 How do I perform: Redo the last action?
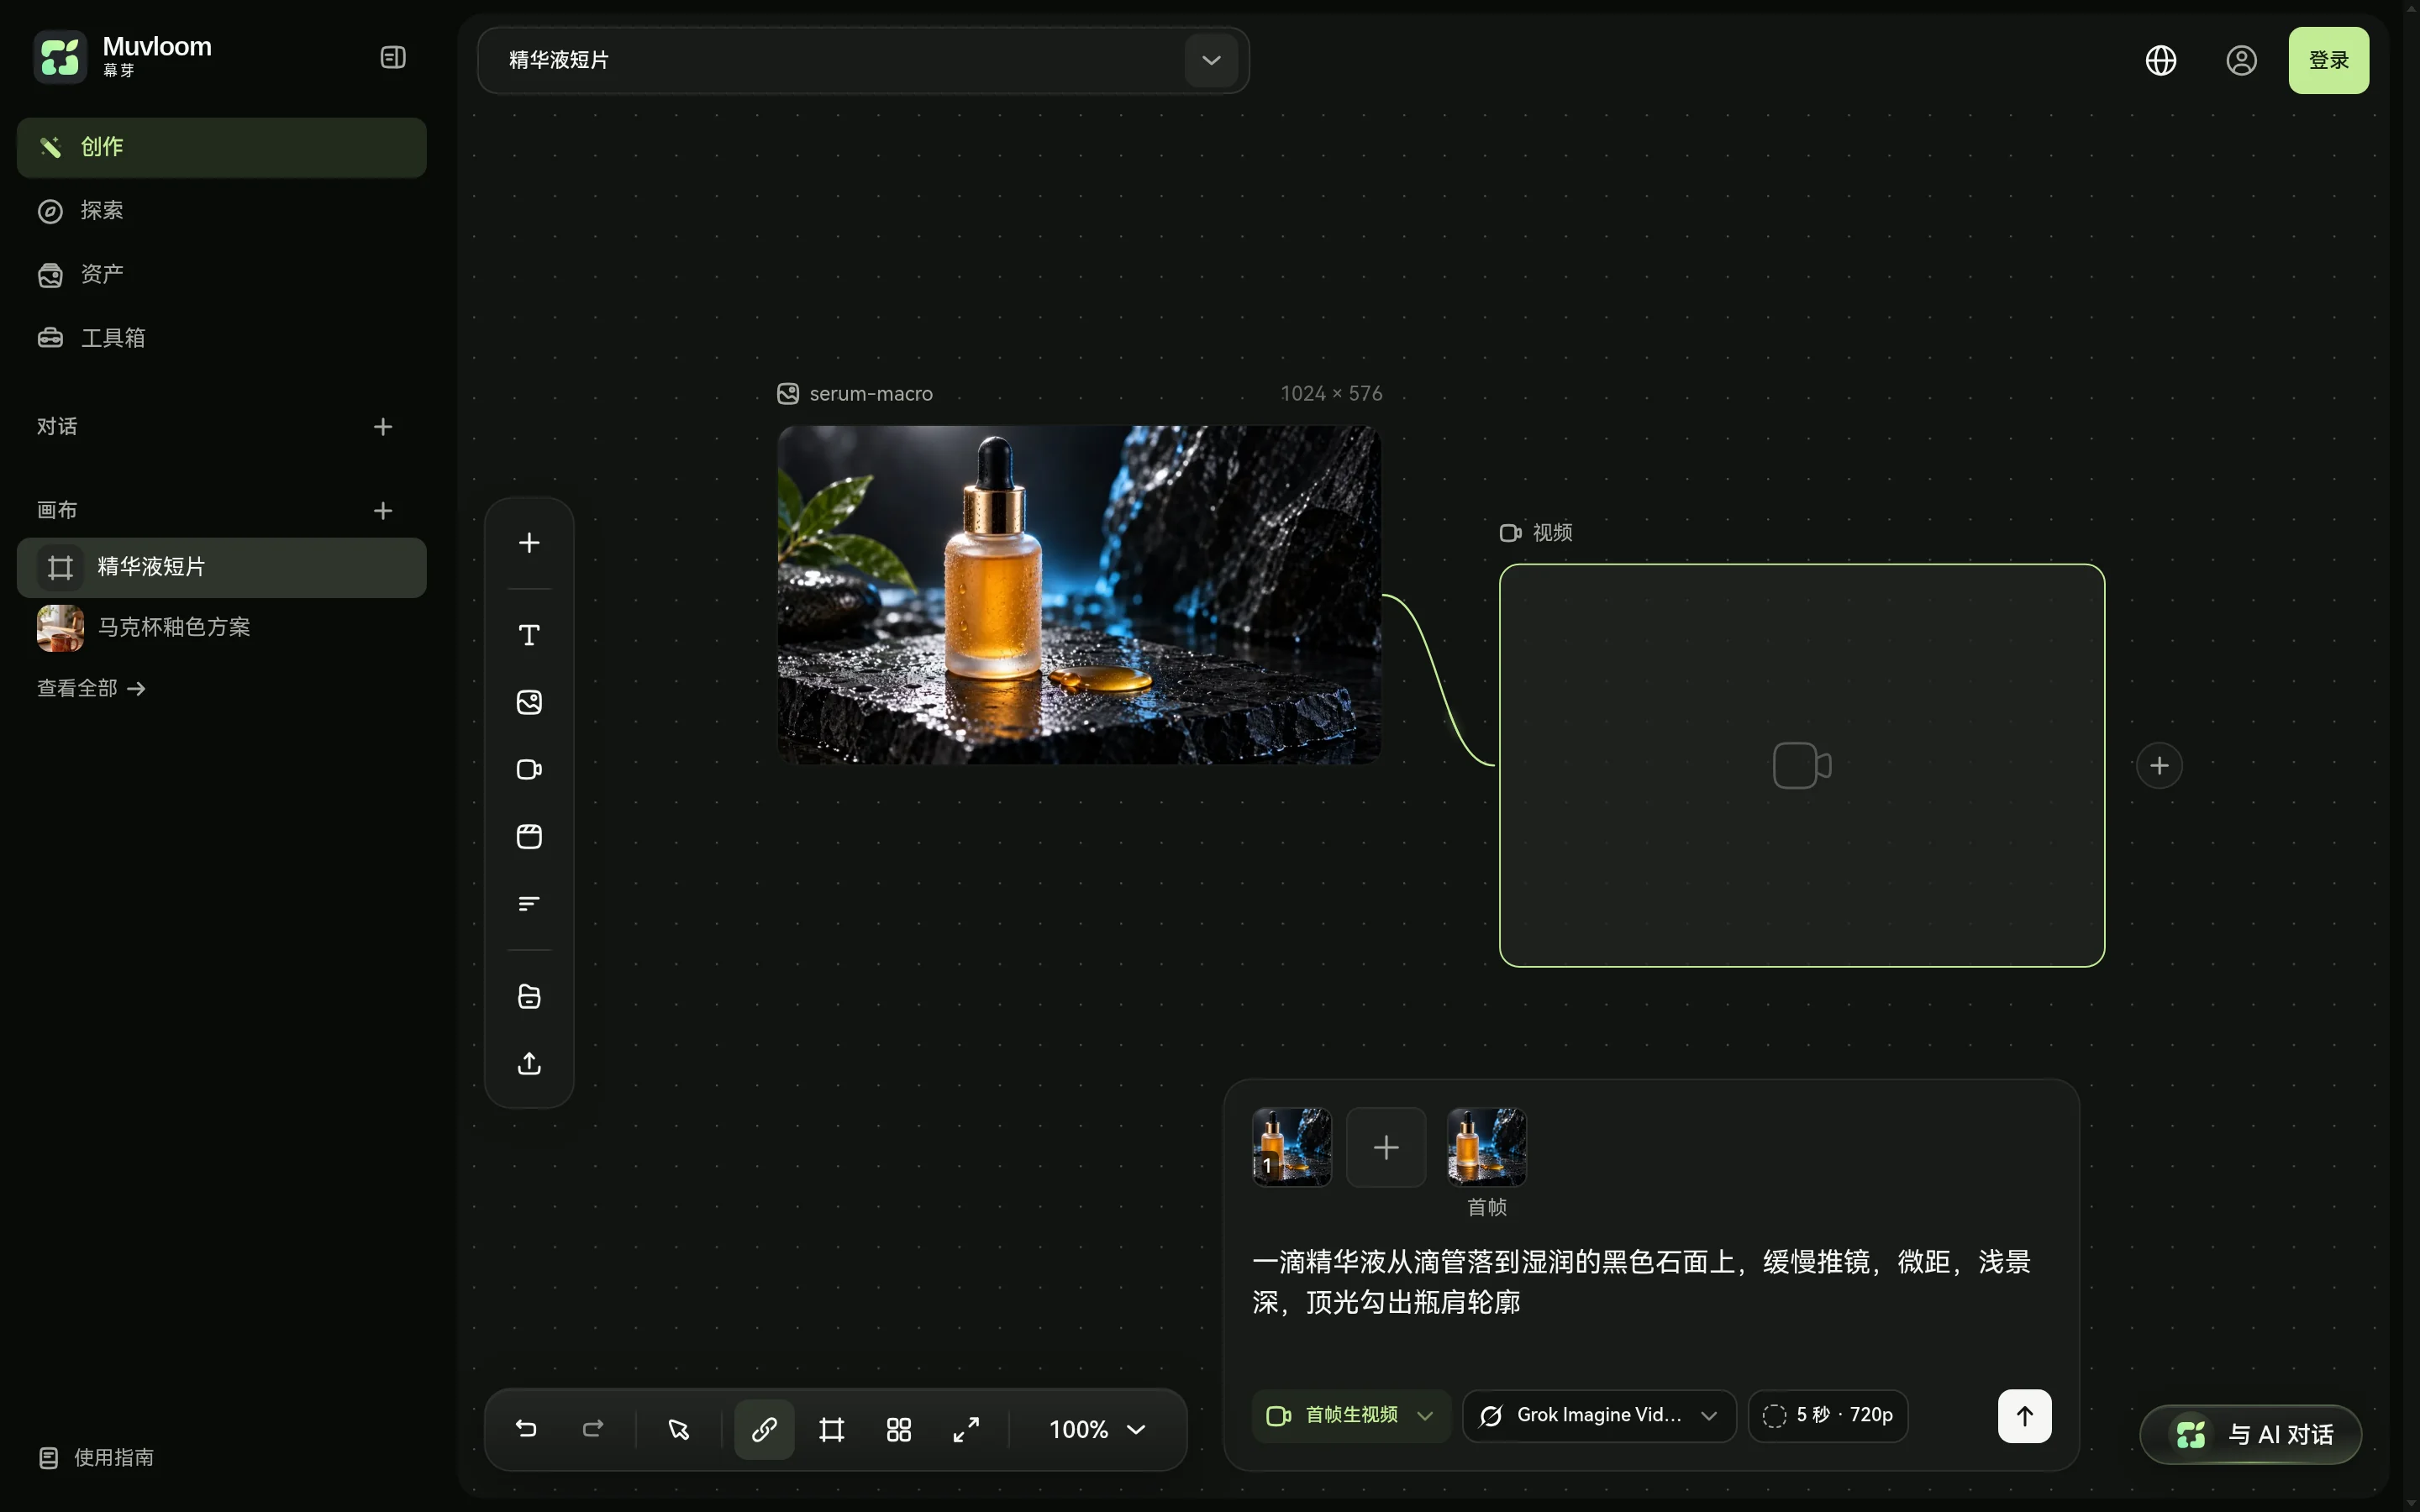coord(593,1430)
